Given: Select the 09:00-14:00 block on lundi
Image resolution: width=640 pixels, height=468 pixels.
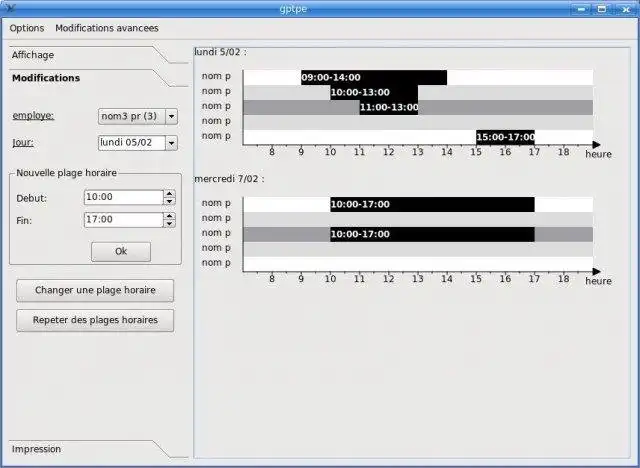Looking at the screenshot, I should tap(374, 78).
